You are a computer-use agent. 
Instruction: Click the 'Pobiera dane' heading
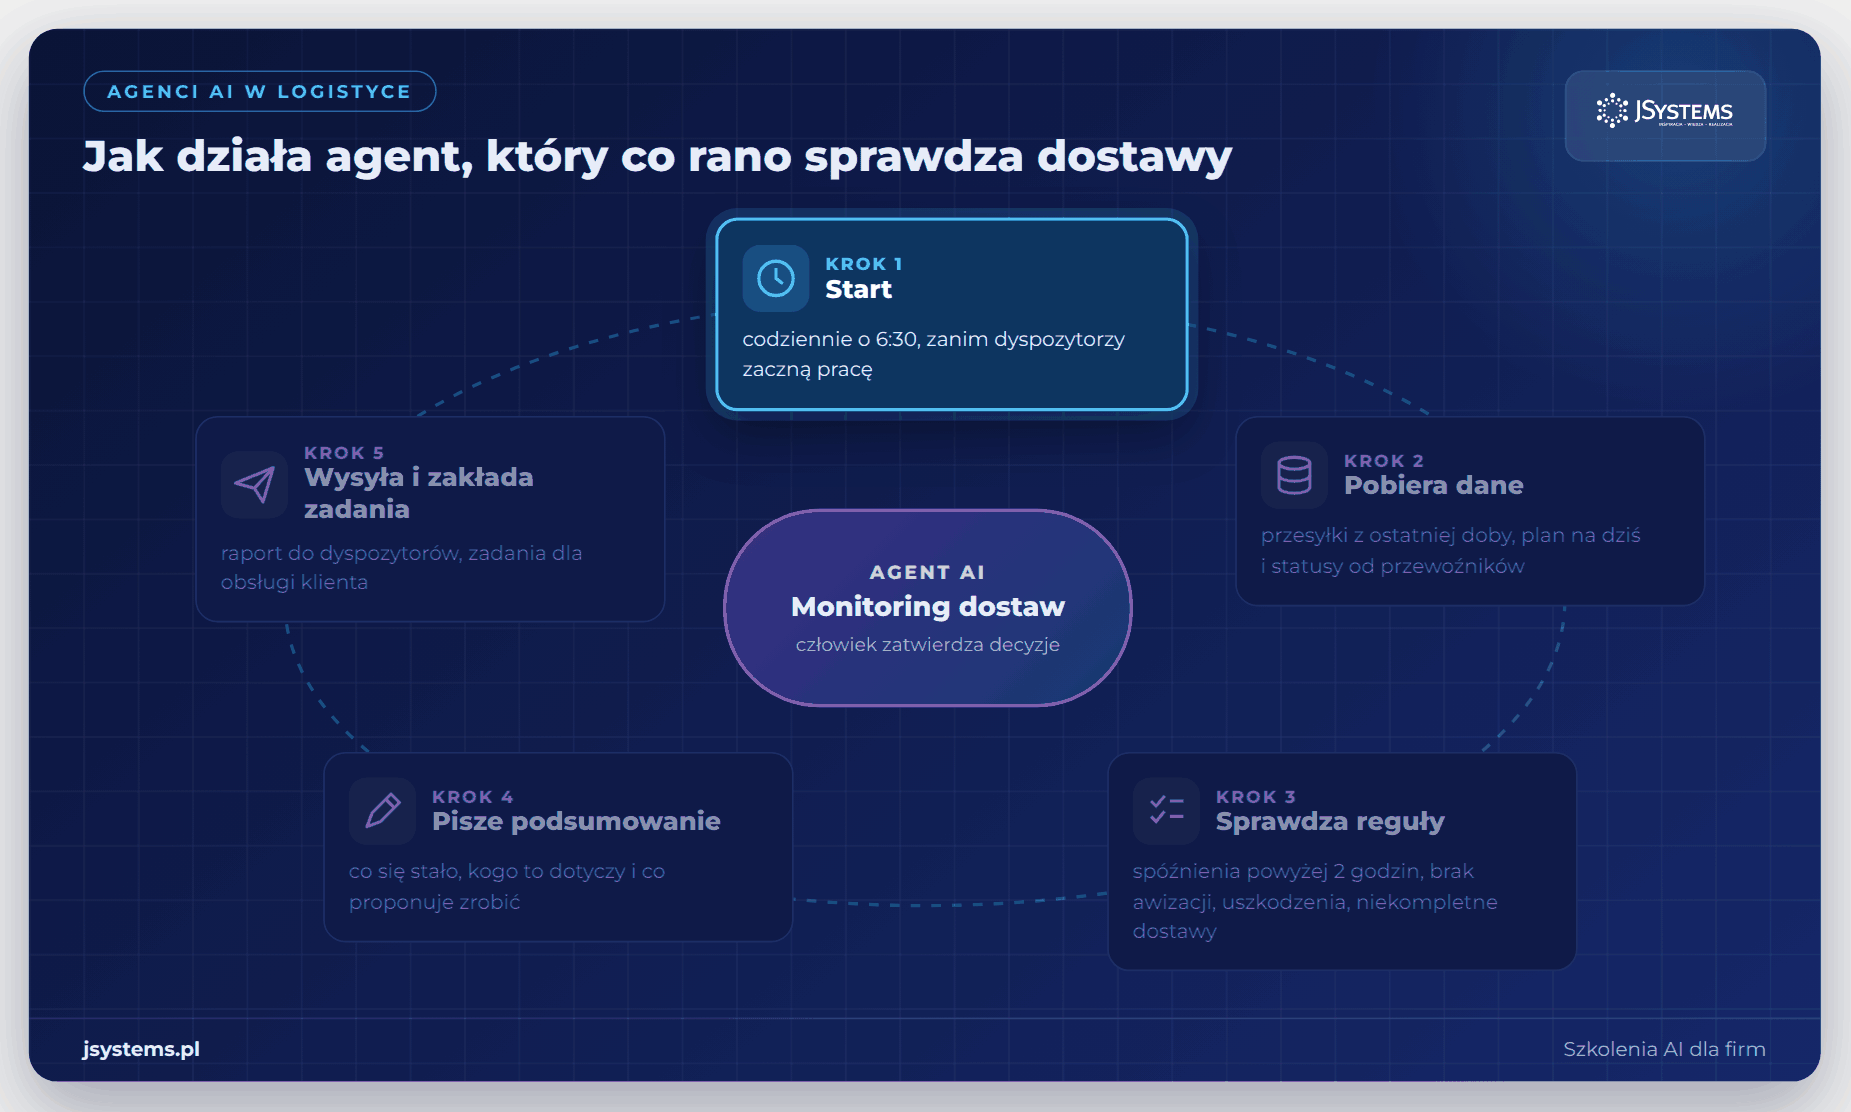pos(1433,486)
